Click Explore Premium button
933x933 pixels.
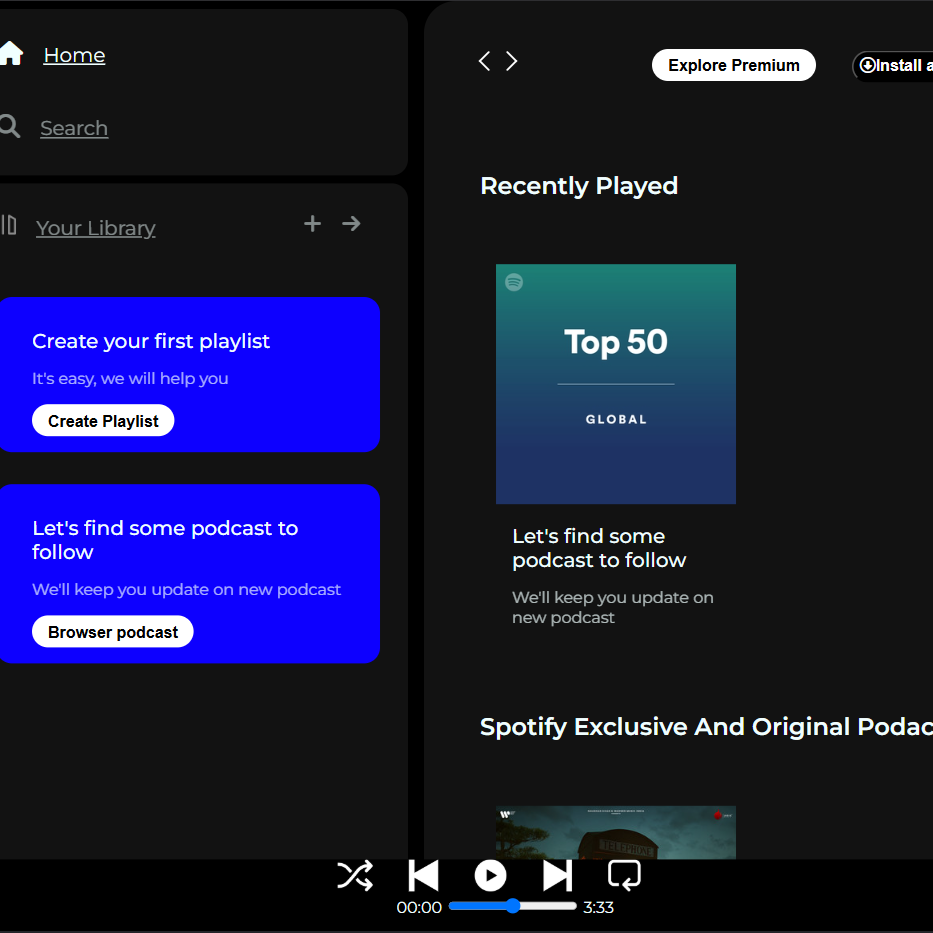tap(734, 65)
